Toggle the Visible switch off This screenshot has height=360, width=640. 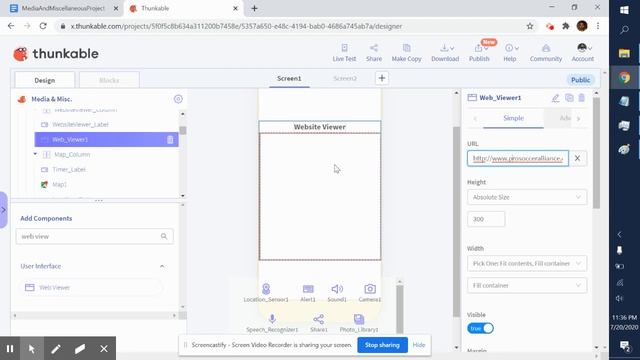click(x=480, y=328)
